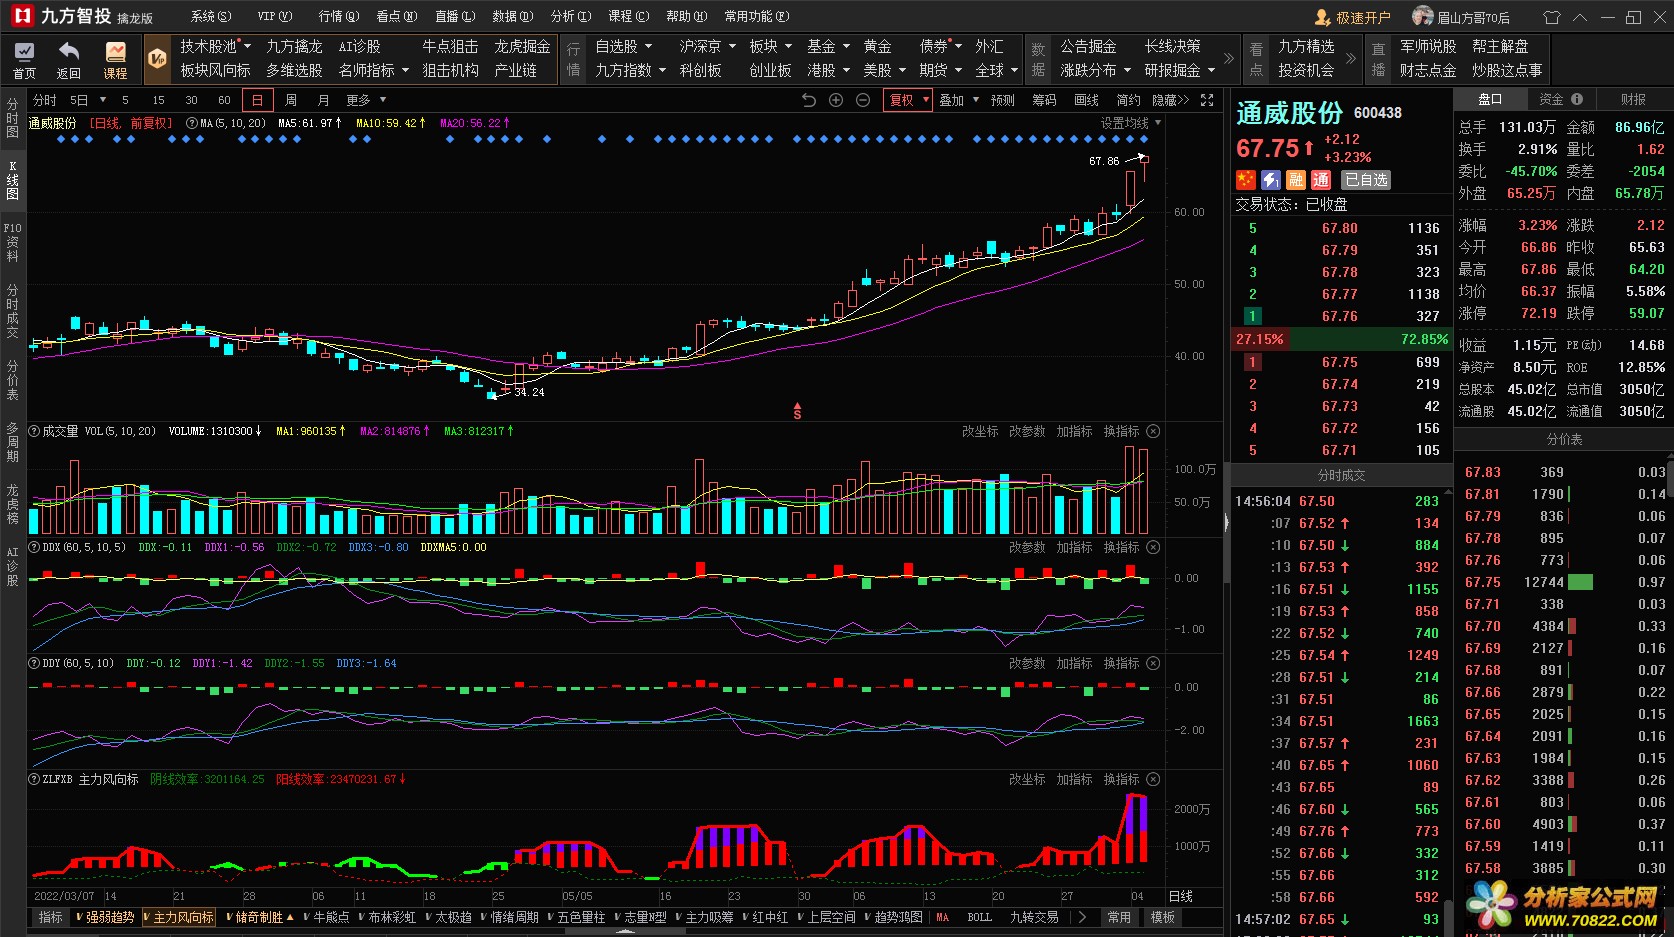Open the 系统(S) menu
The height and width of the screenshot is (937, 1674).
211,17
